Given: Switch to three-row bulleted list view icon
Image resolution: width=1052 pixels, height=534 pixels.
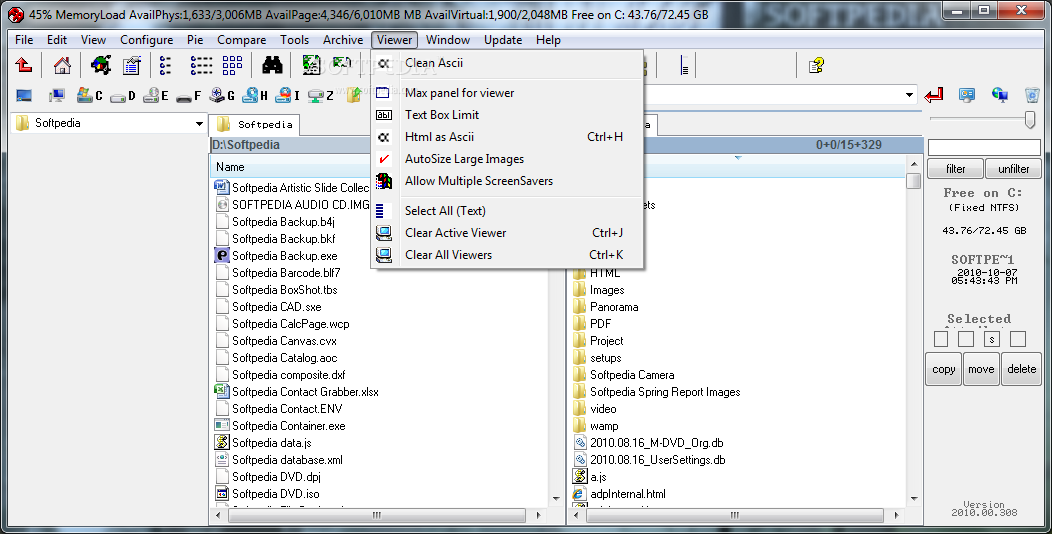Looking at the screenshot, I should pos(165,65).
